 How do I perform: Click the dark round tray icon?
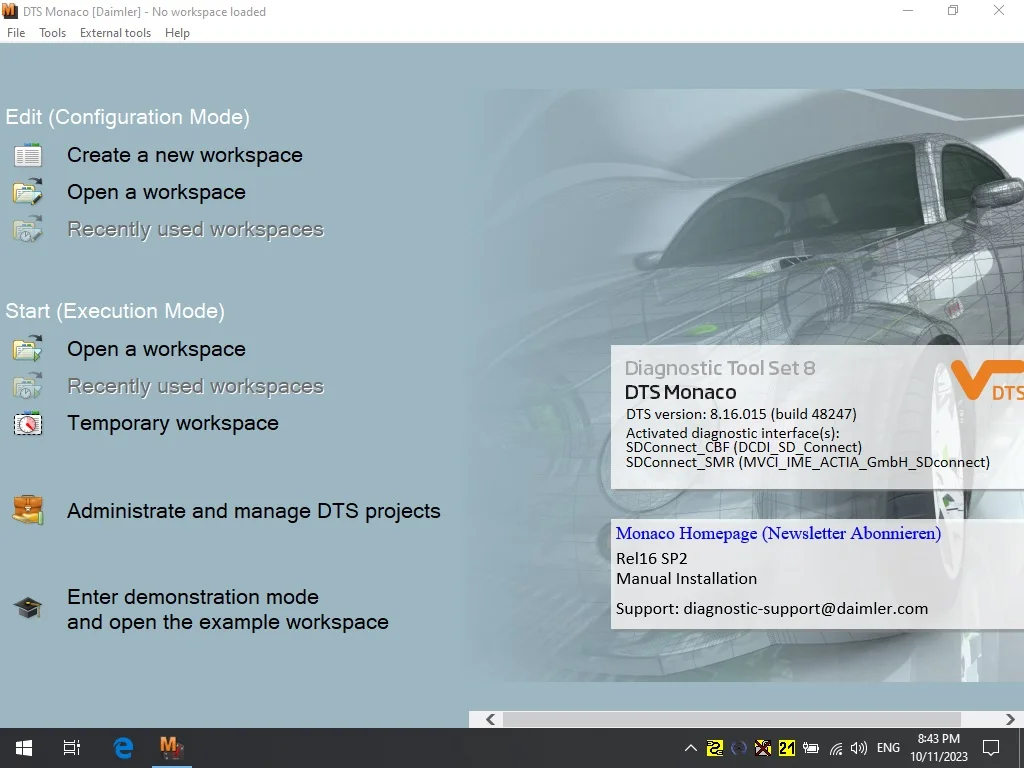[739, 748]
